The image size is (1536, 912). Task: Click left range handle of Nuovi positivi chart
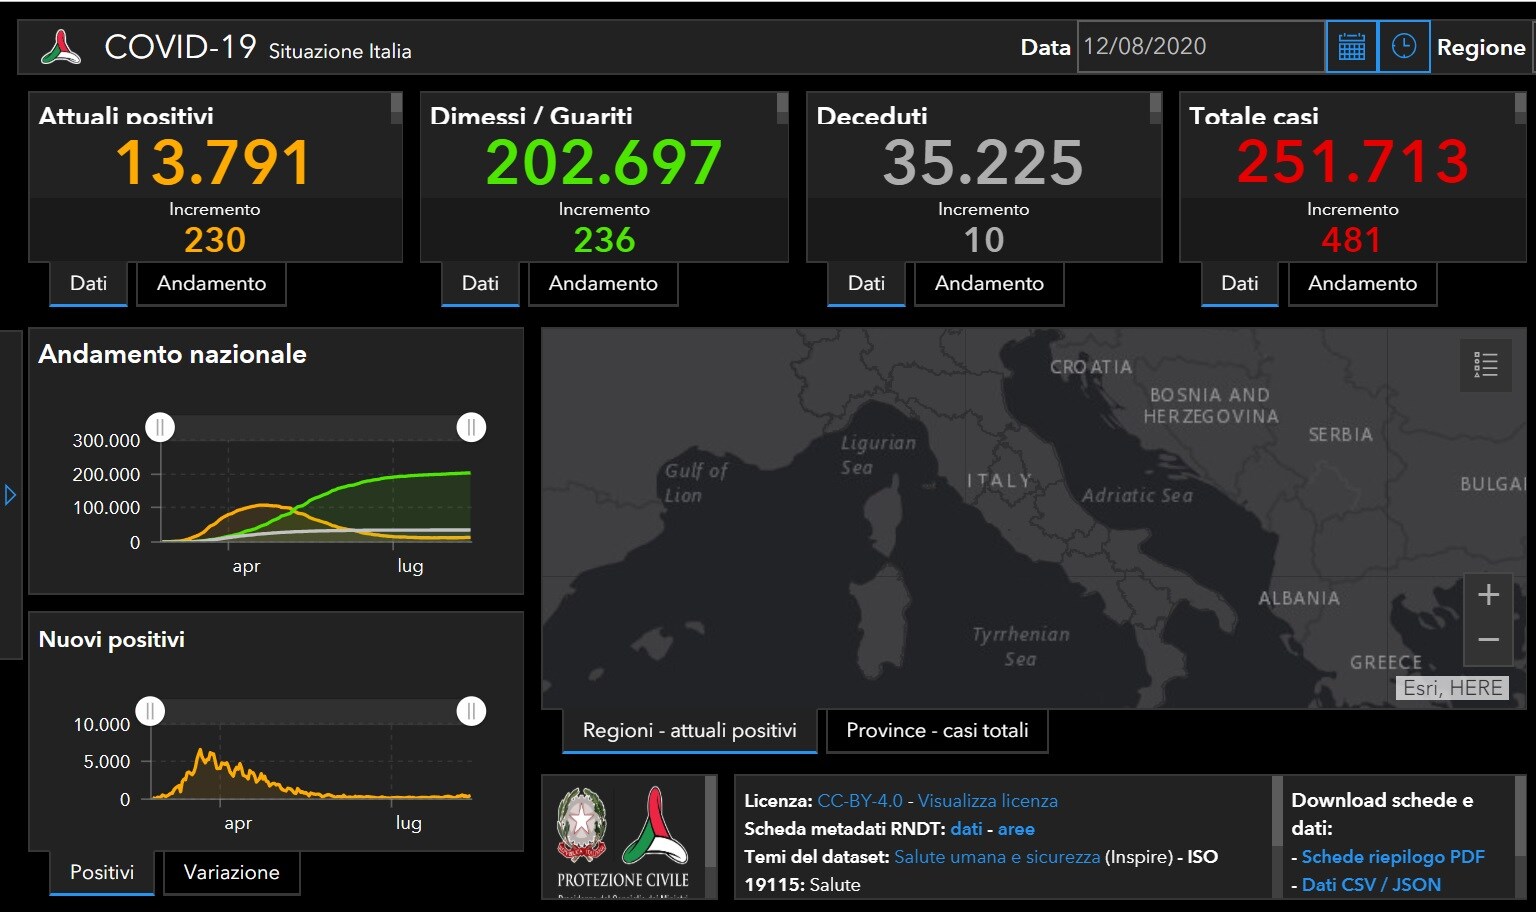[150, 711]
